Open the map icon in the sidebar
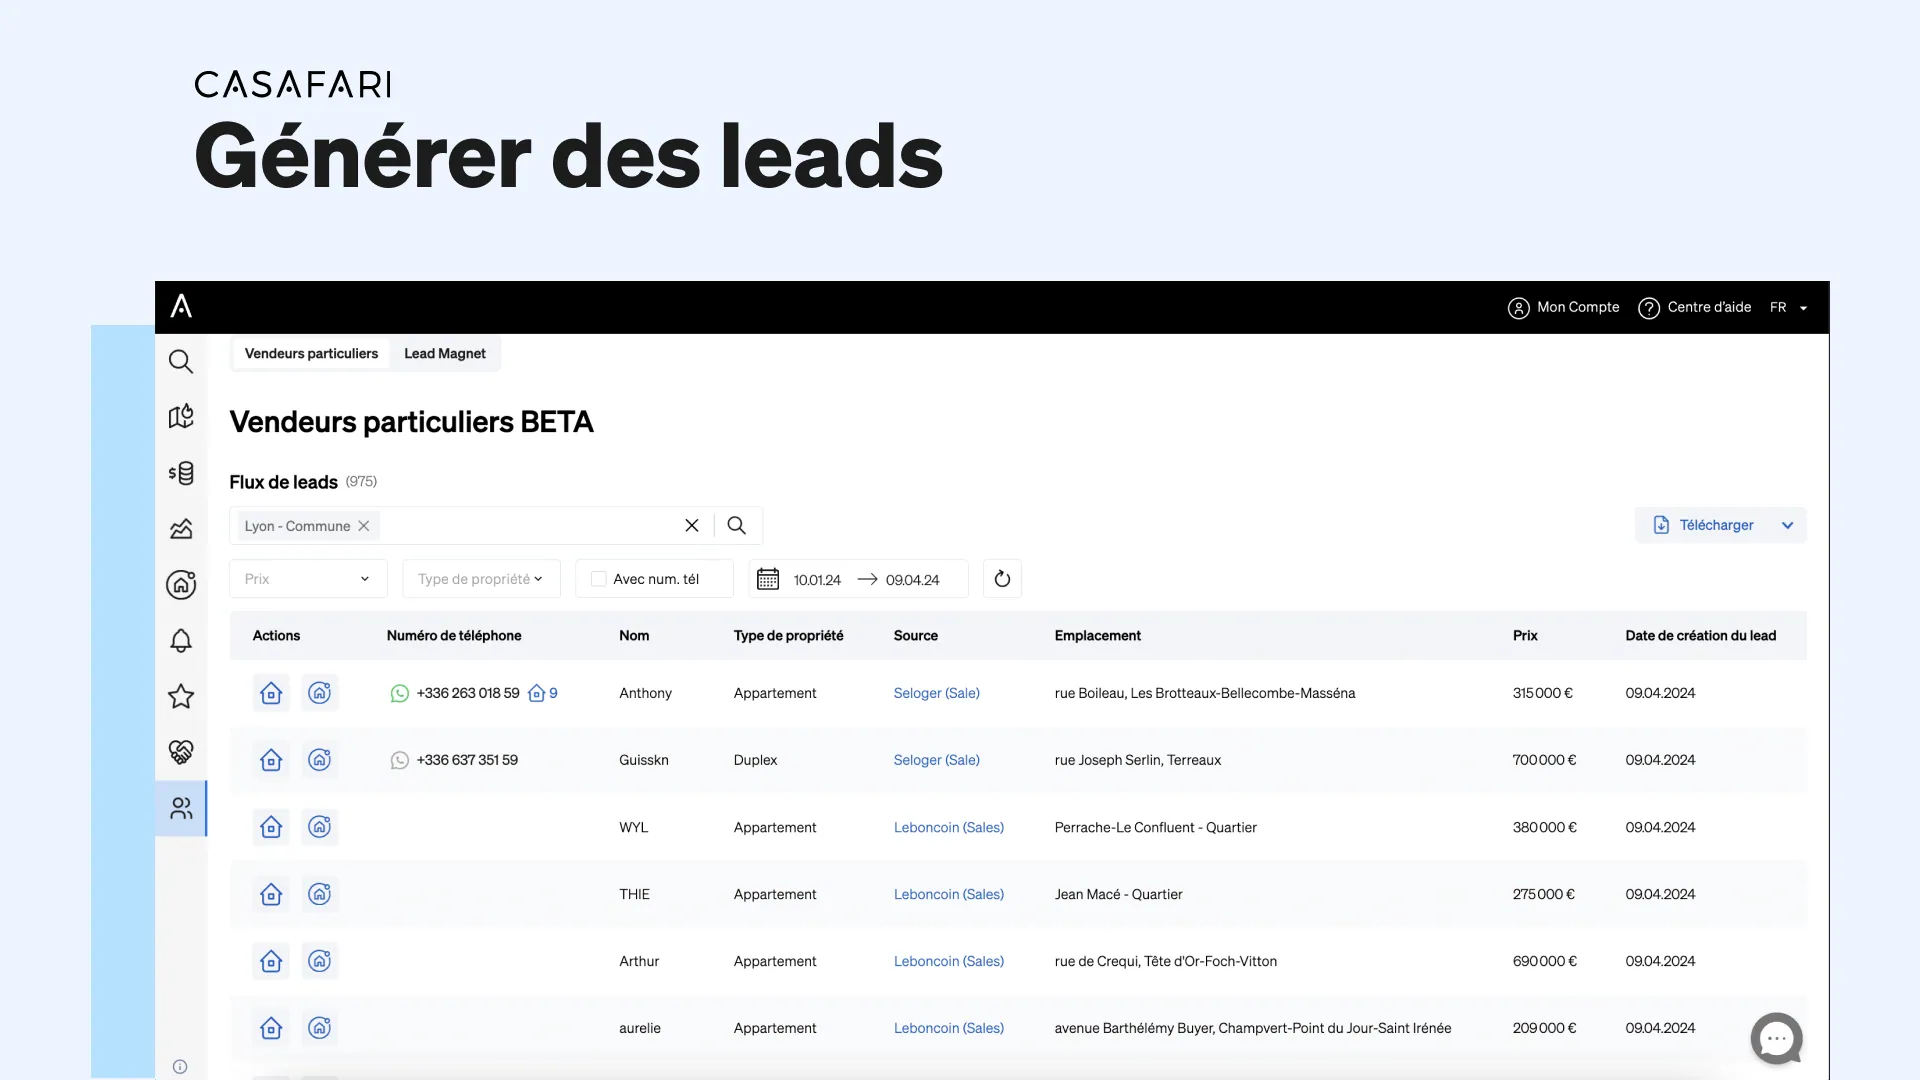This screenshot has width=1920, height=1080. [181, 417]
